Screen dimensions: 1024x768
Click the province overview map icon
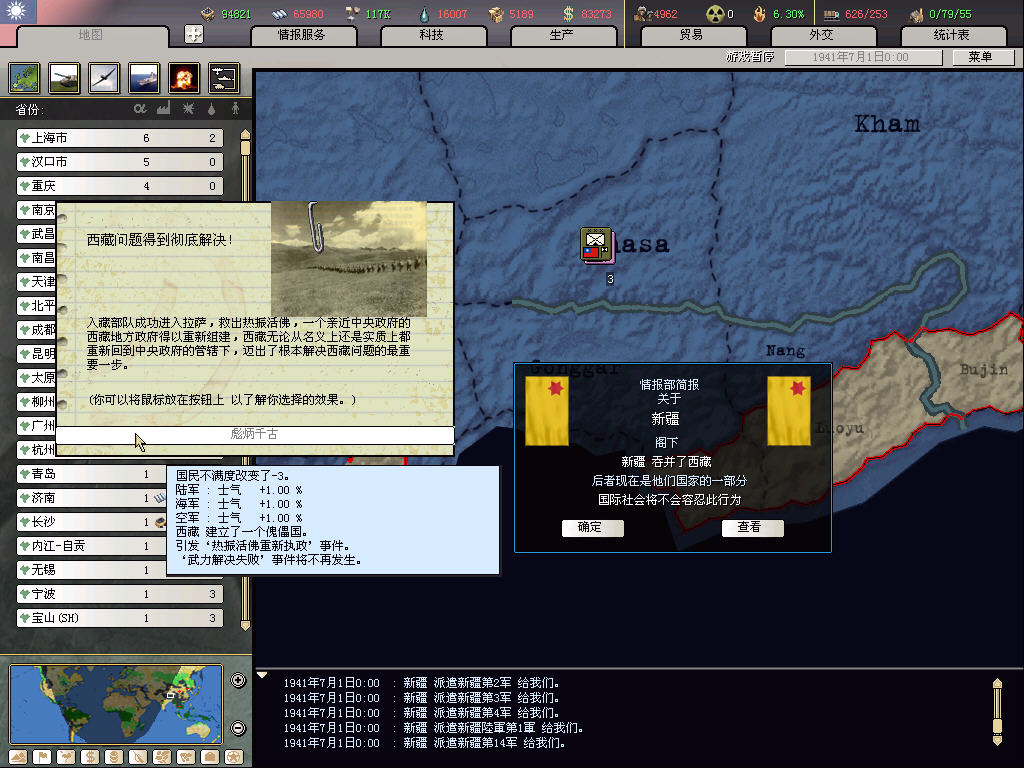coord(25,77)
